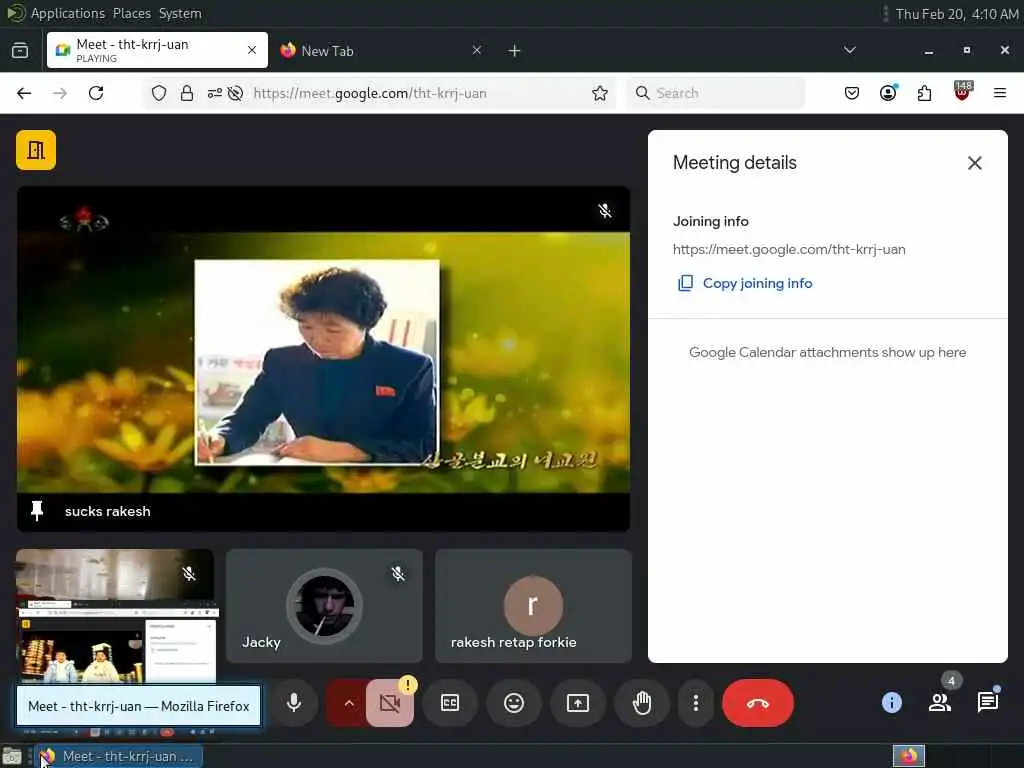The image size is (1024, 768).
Task: Show the participants people panel
Action: tap(940, 703)
